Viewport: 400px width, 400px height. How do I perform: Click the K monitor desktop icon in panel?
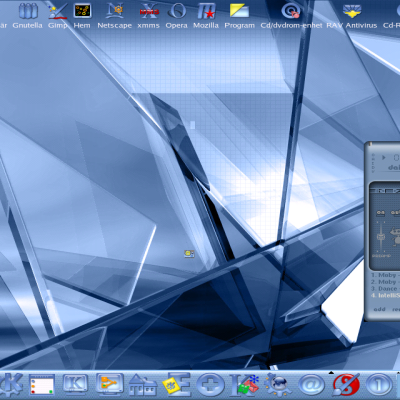[75, 384]
